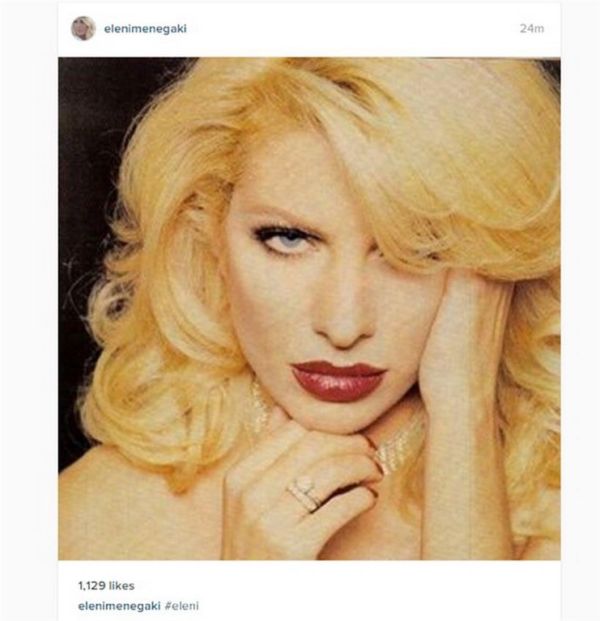Open the round profile avatar of elenimenegaki

83,29
